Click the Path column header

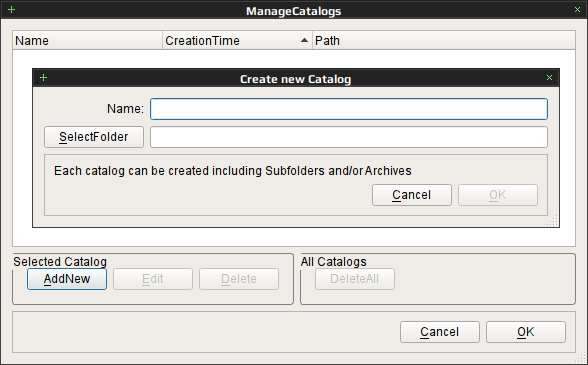[444, 41]
